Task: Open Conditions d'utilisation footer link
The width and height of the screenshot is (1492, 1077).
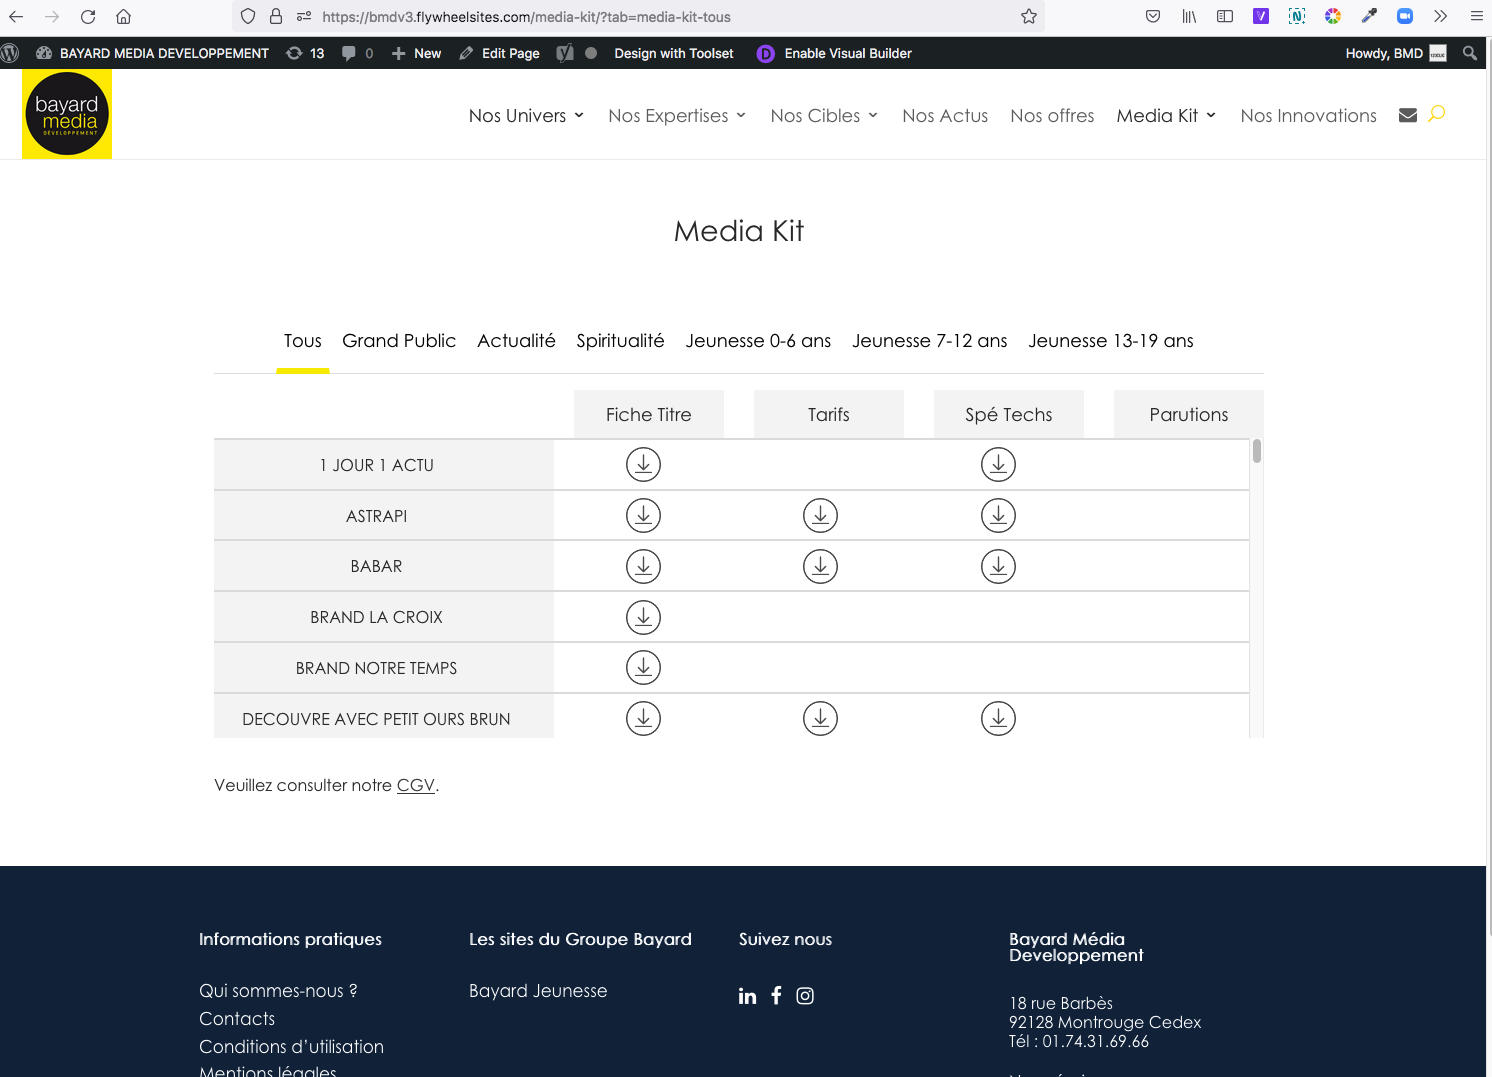Action: coord(291,1047)
